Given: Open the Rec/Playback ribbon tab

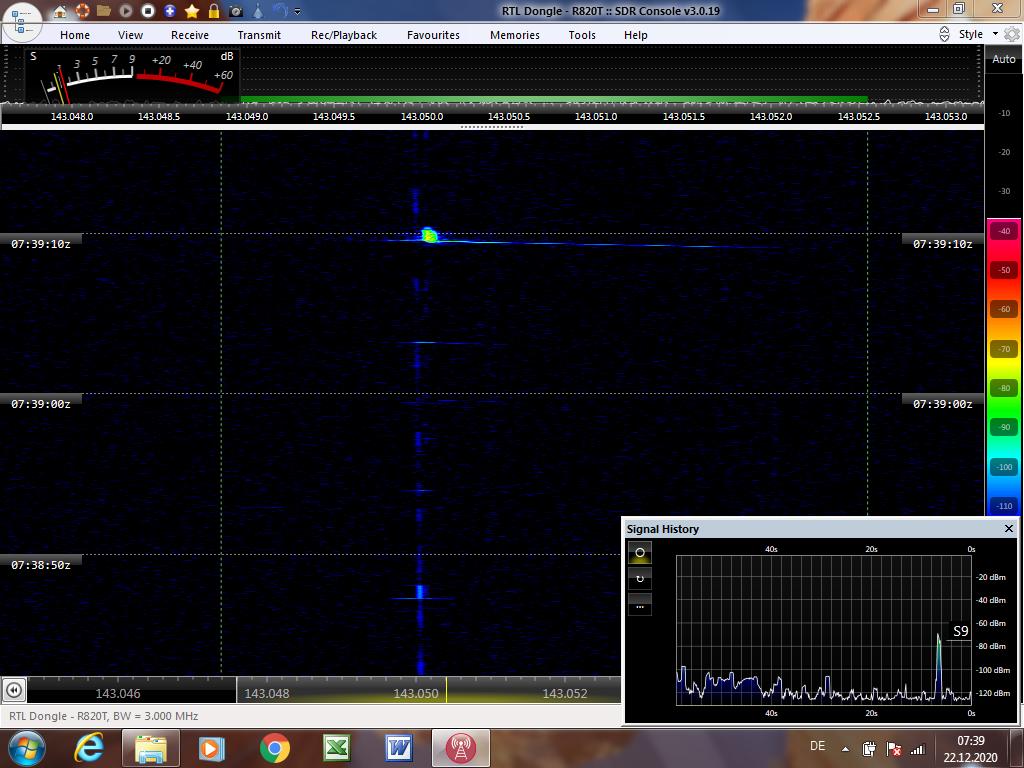Looking at the screenshot, I should coord(344,35).
